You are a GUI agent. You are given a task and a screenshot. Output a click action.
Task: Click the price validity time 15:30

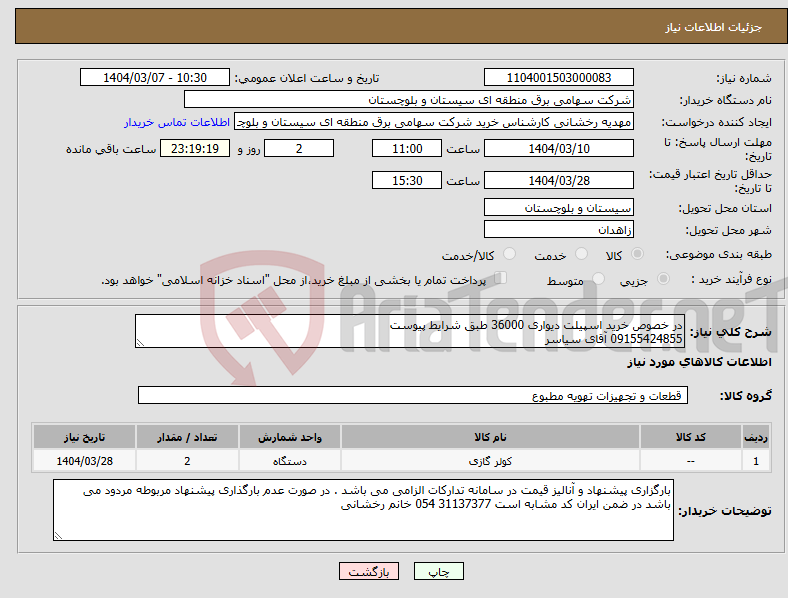407,180
